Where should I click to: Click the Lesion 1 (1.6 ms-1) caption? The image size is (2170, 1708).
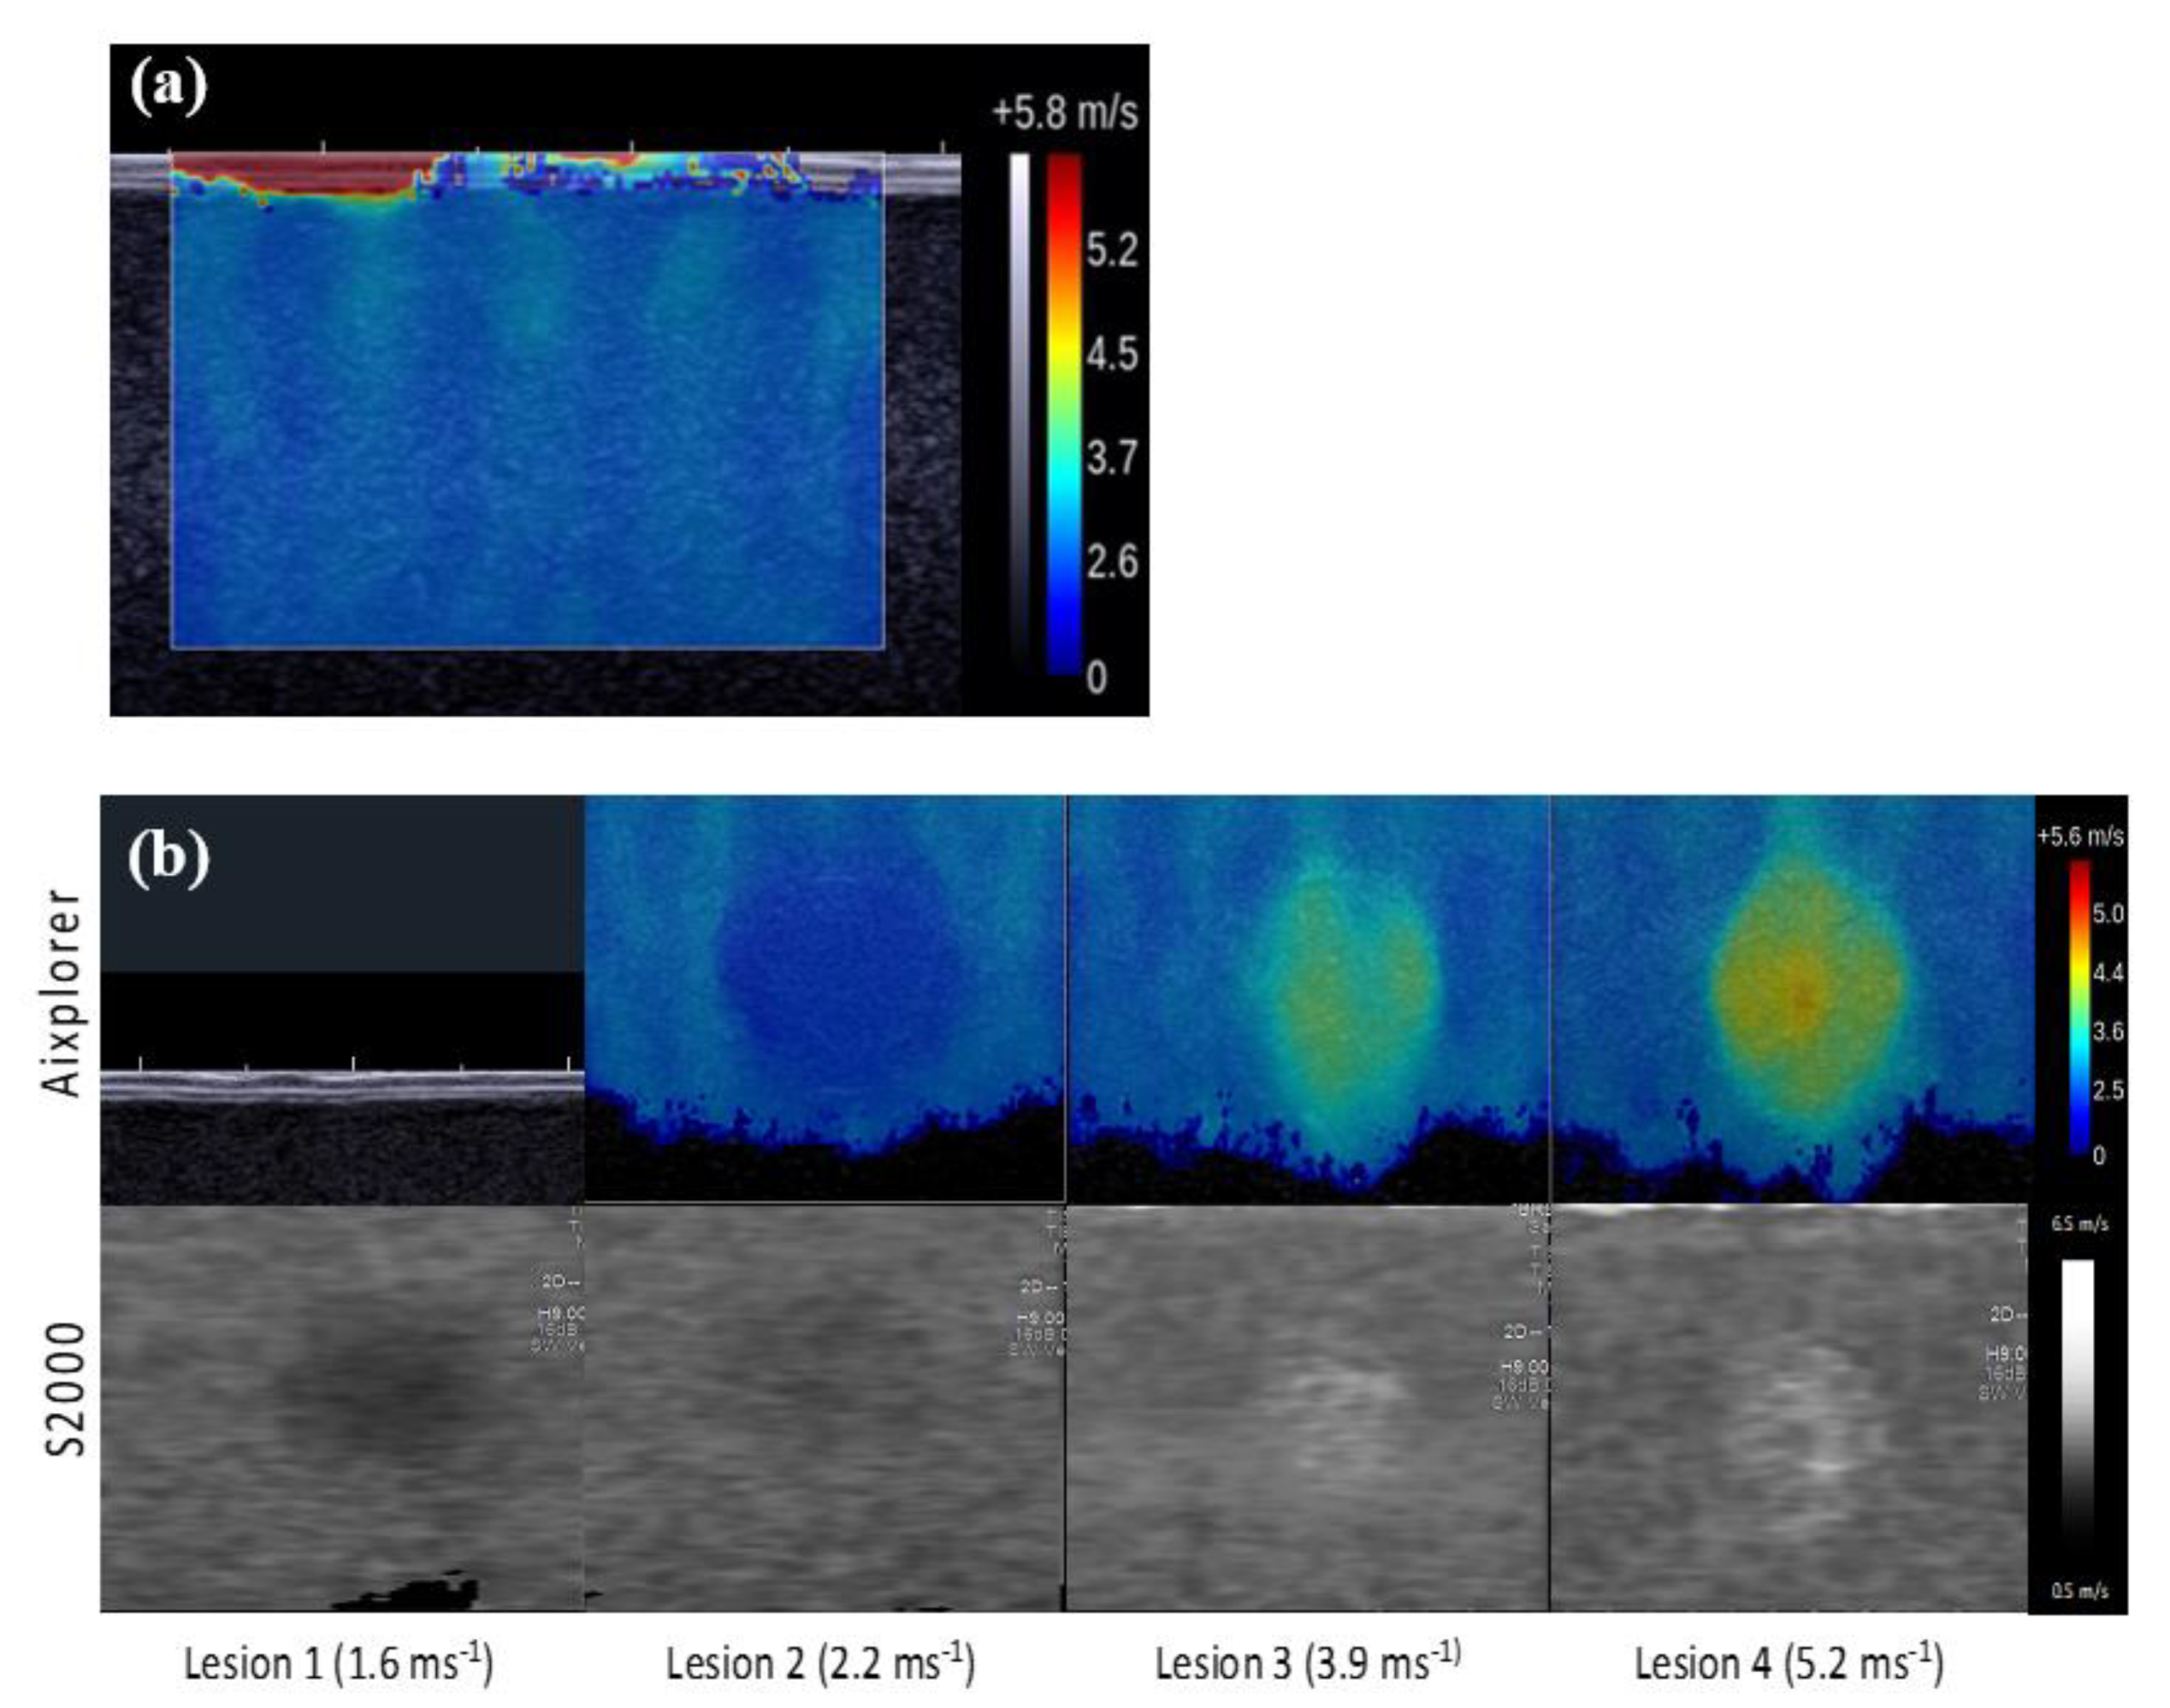pos(338,1664)
